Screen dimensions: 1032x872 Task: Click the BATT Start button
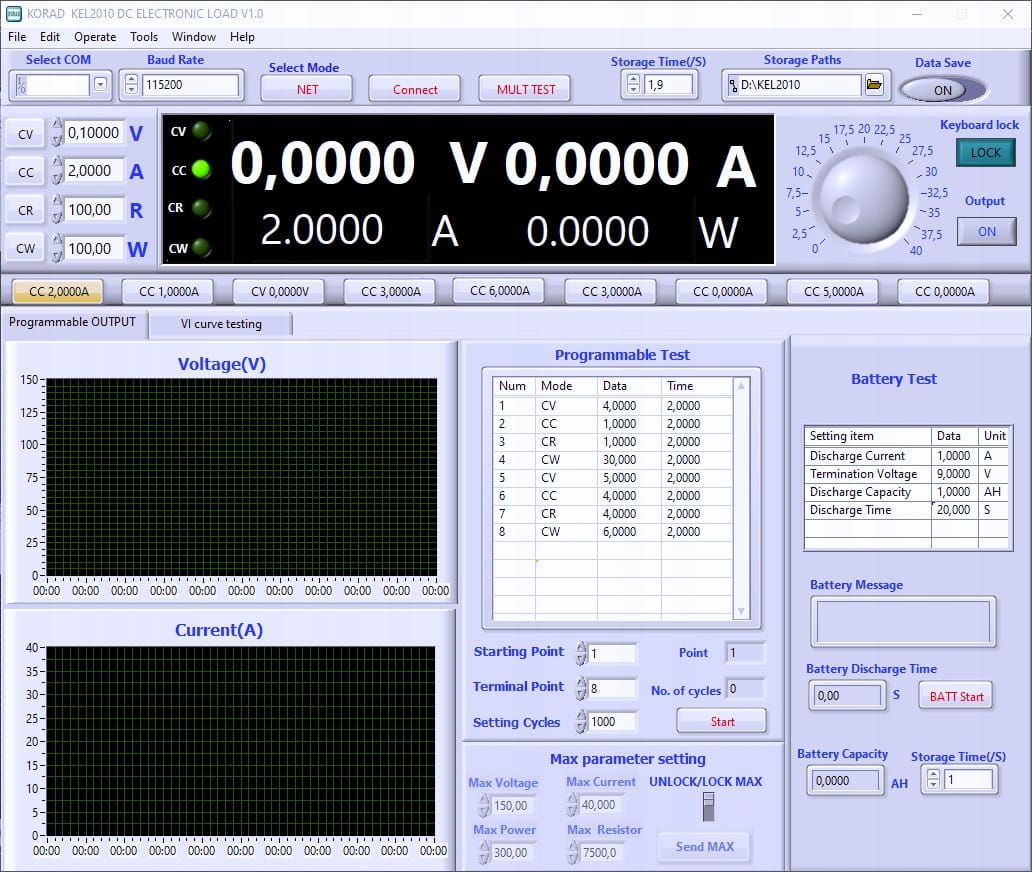[956, 696]
